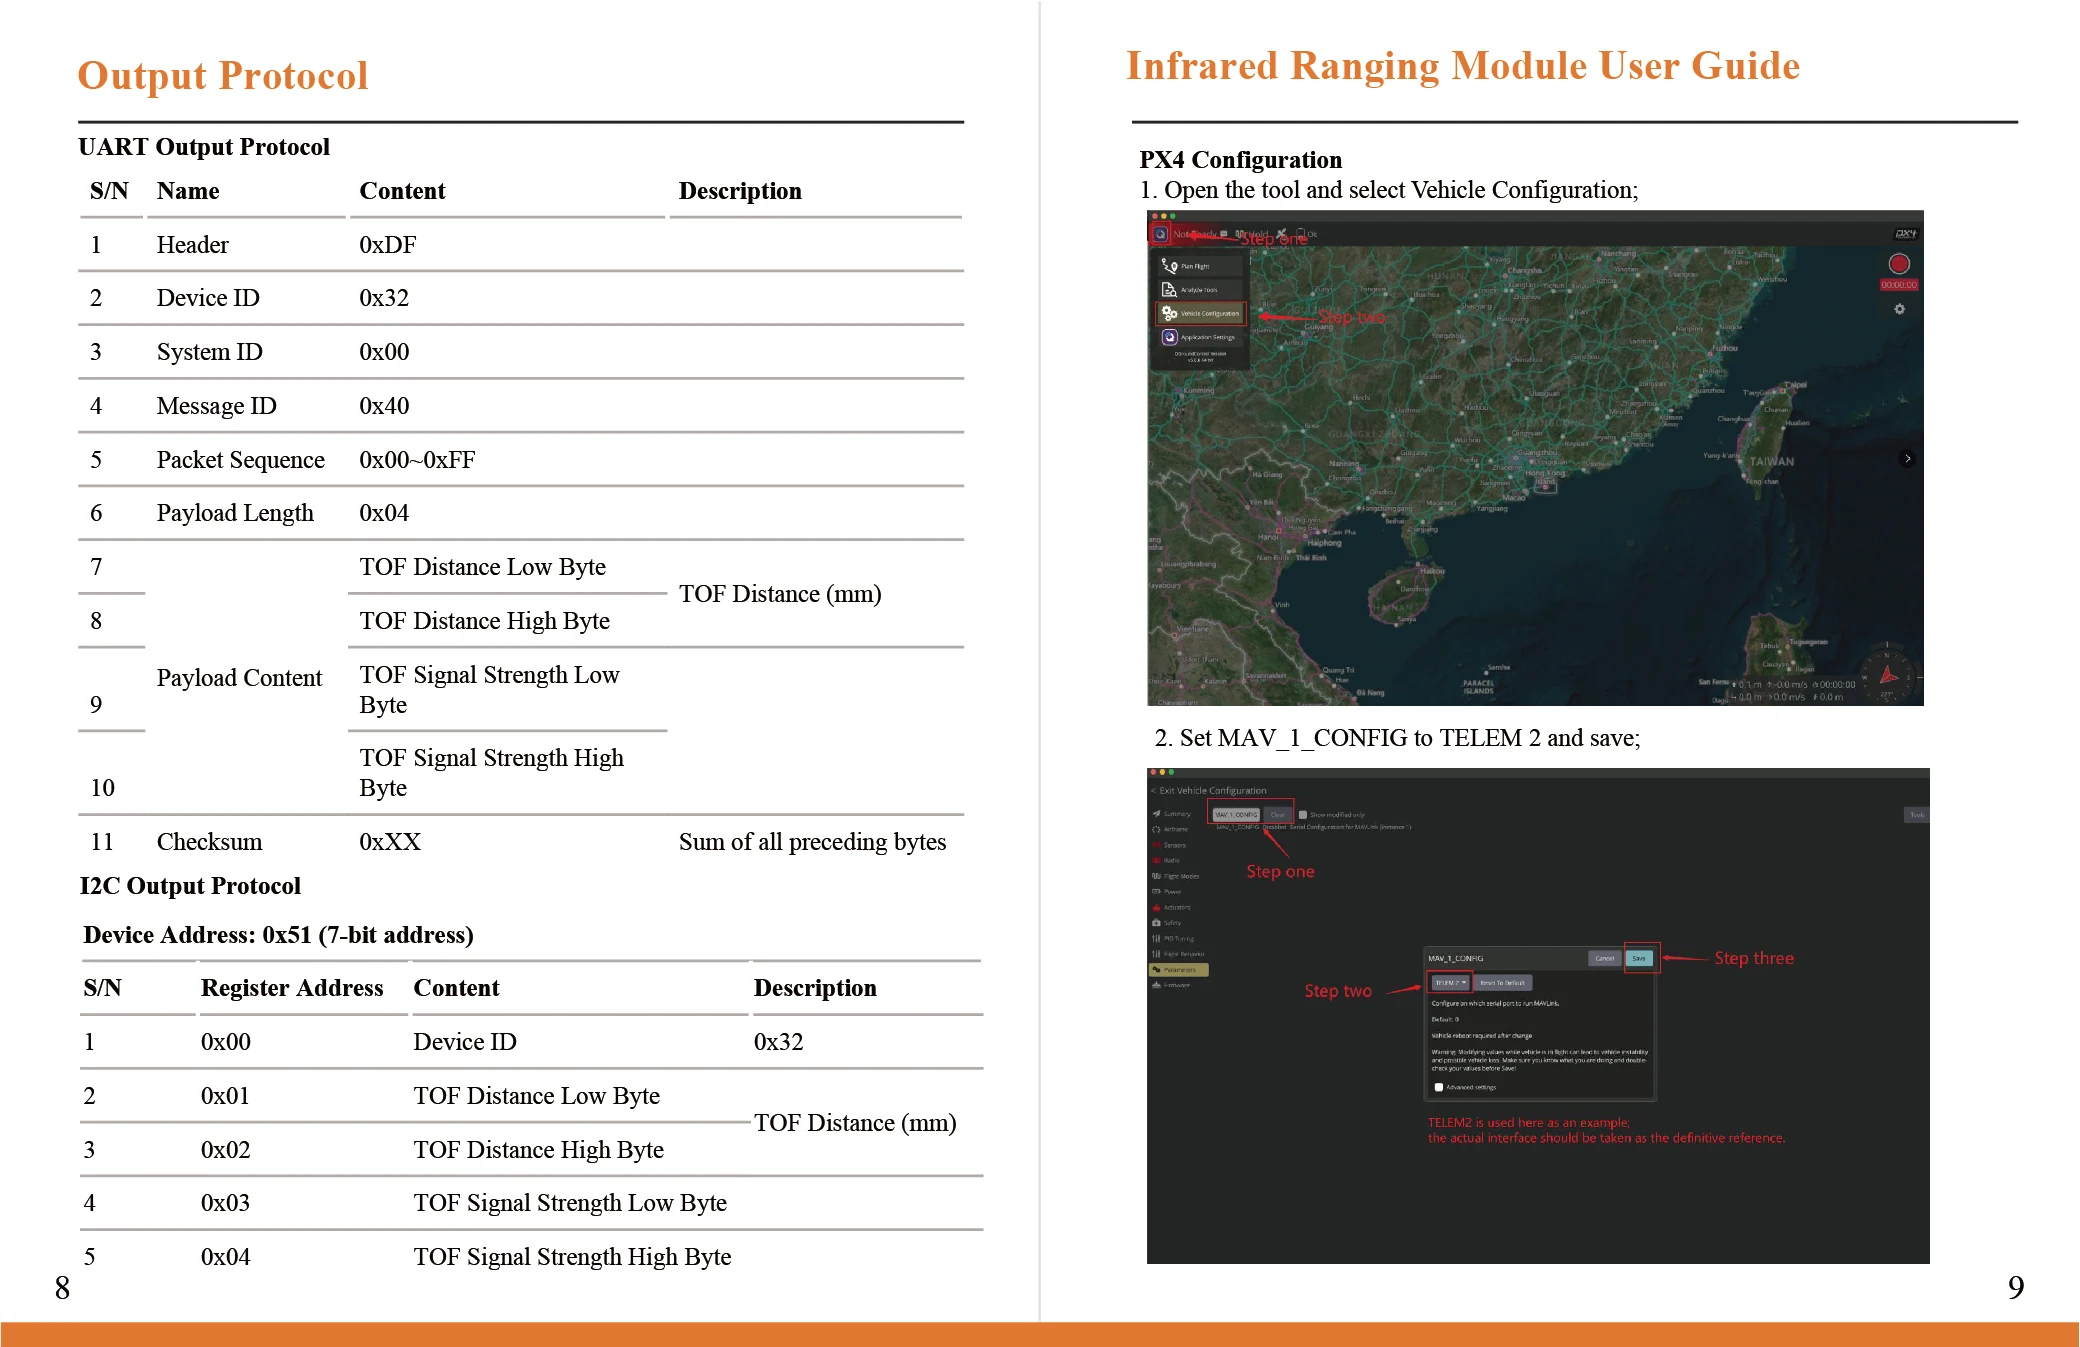
Task: Click Exit Vehicle Configuration back arrow
Action: [x=1153, y=790]
